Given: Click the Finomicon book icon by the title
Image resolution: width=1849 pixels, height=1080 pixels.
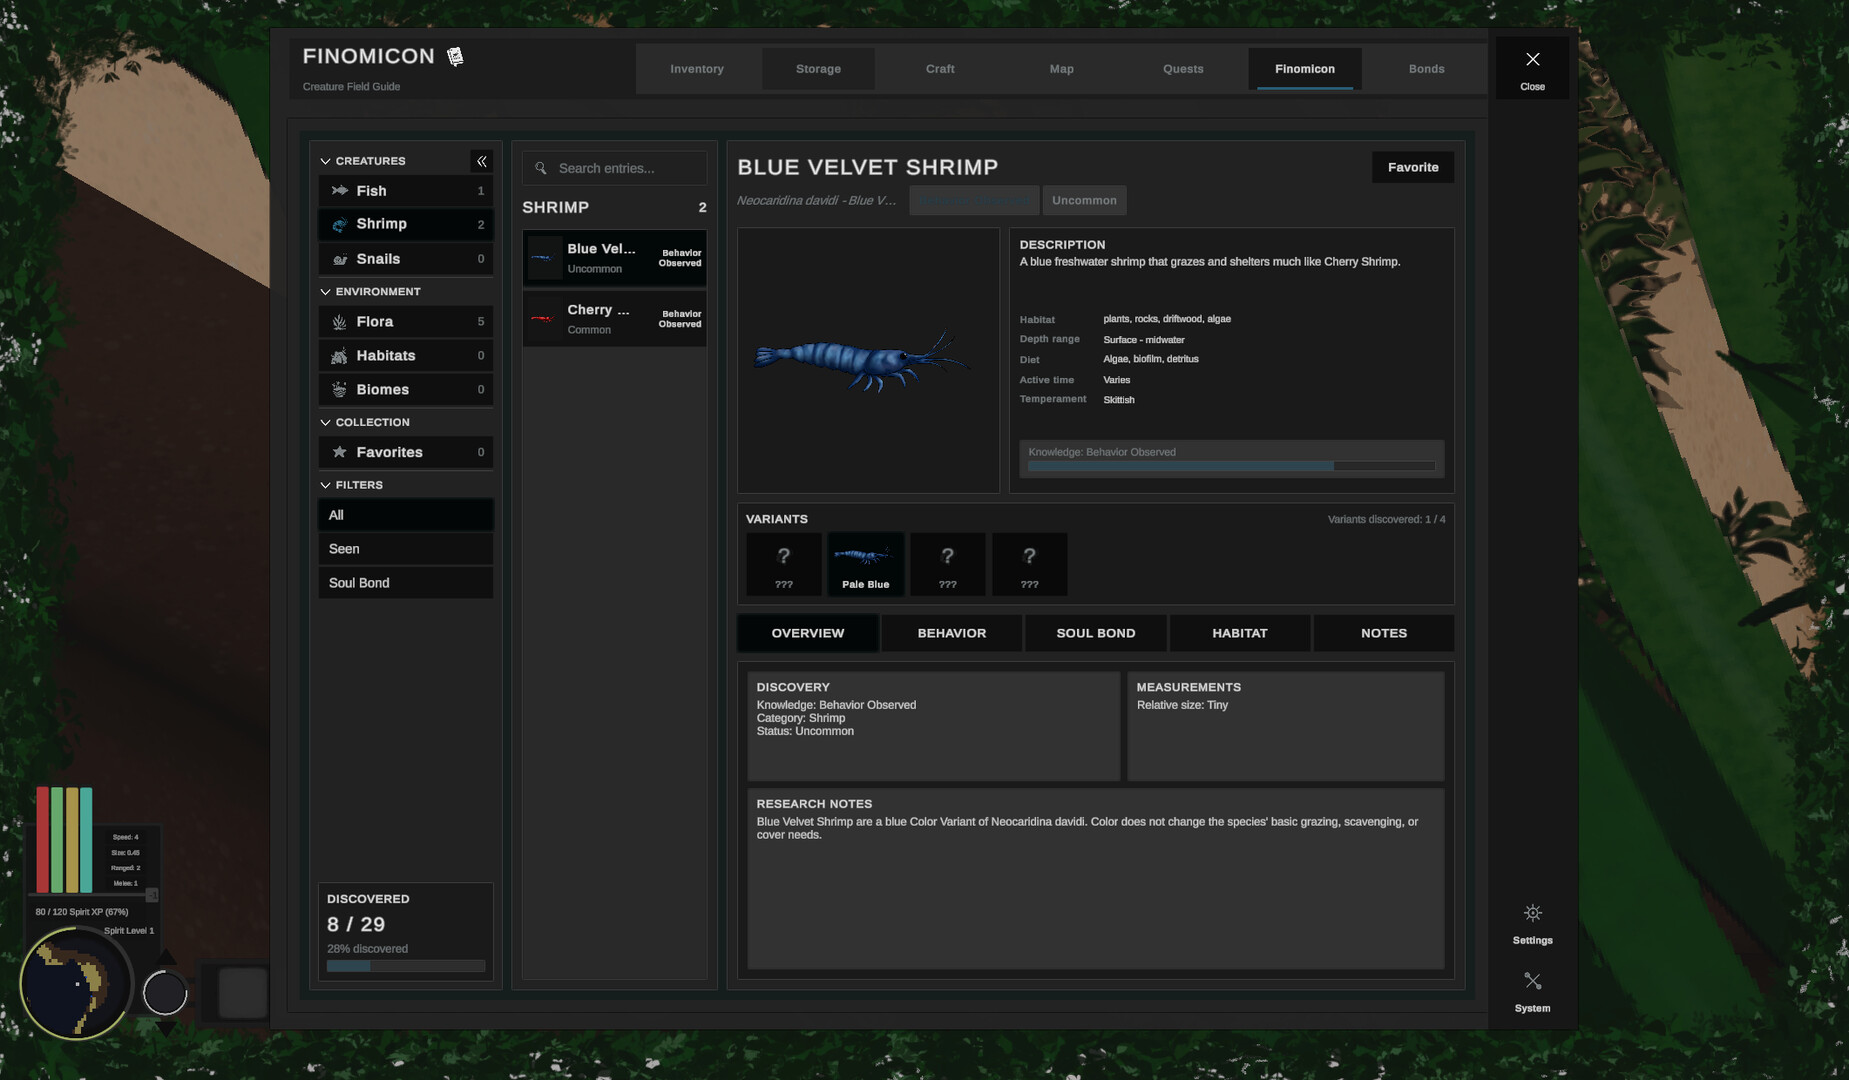Looking at the screenshot, I should pos(455,57).
